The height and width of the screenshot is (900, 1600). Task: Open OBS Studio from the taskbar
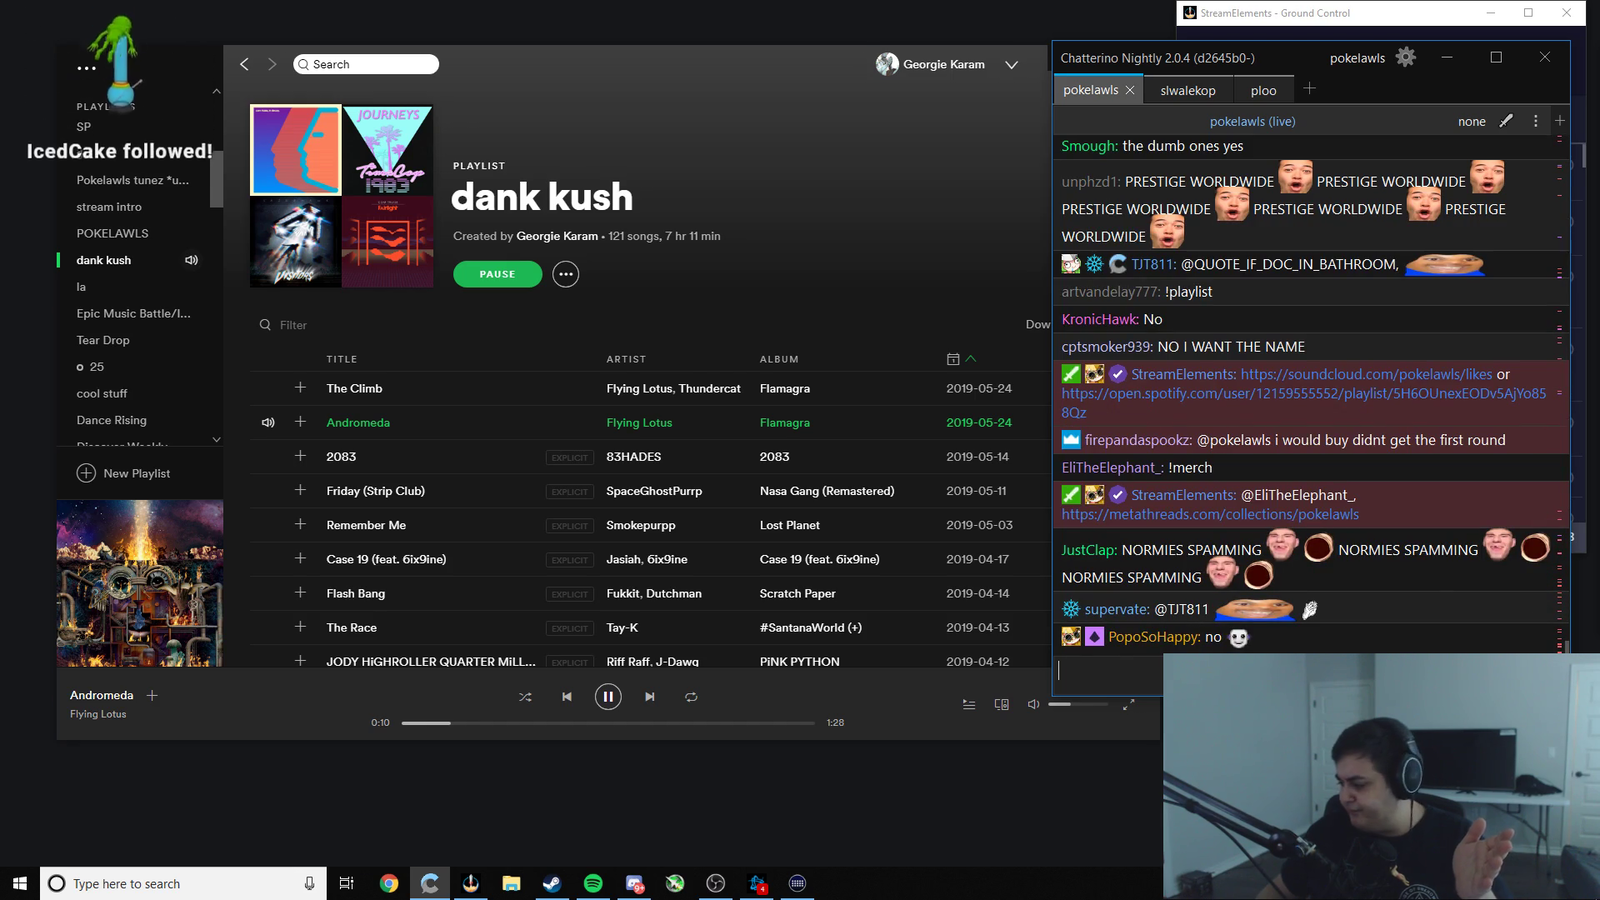[x=716, y=883]
